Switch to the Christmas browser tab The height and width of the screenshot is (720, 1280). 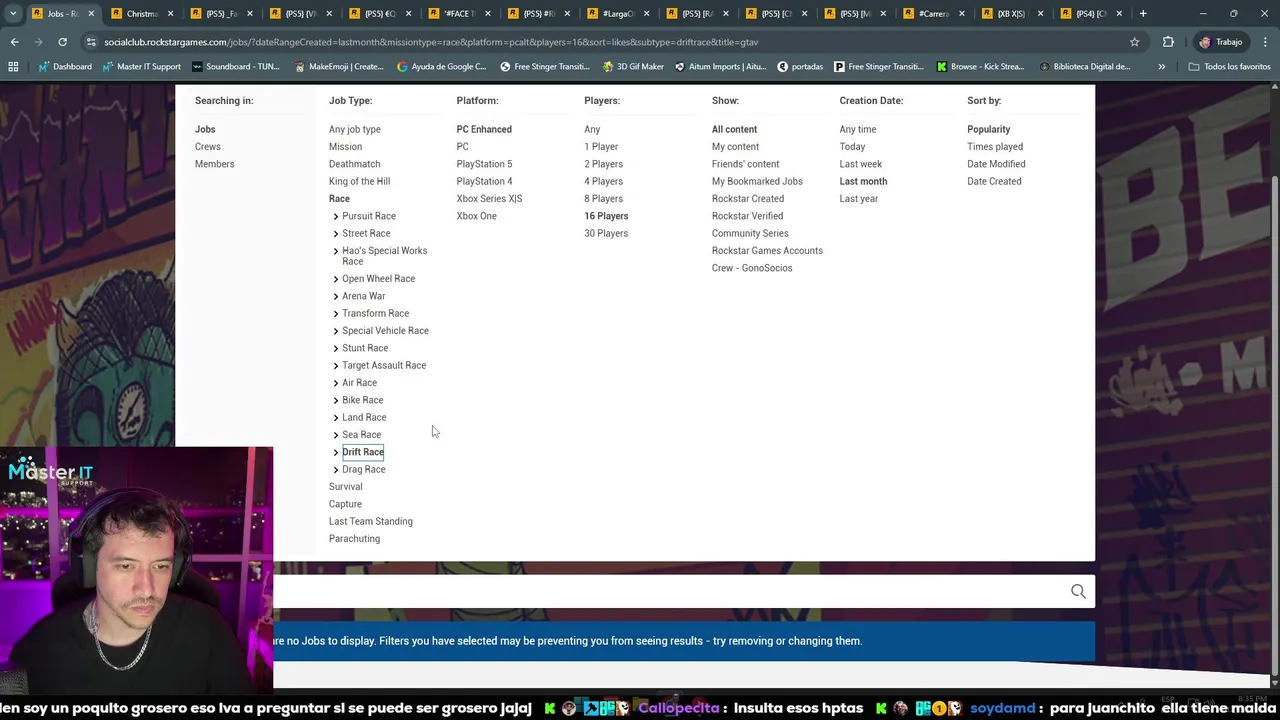[142, 14]
